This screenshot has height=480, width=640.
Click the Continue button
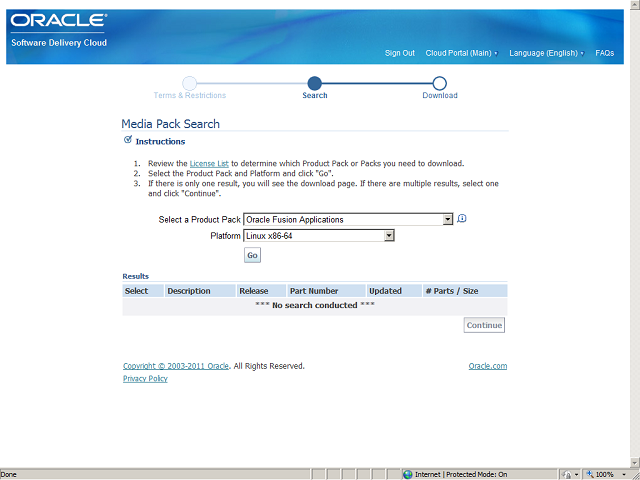484,325
